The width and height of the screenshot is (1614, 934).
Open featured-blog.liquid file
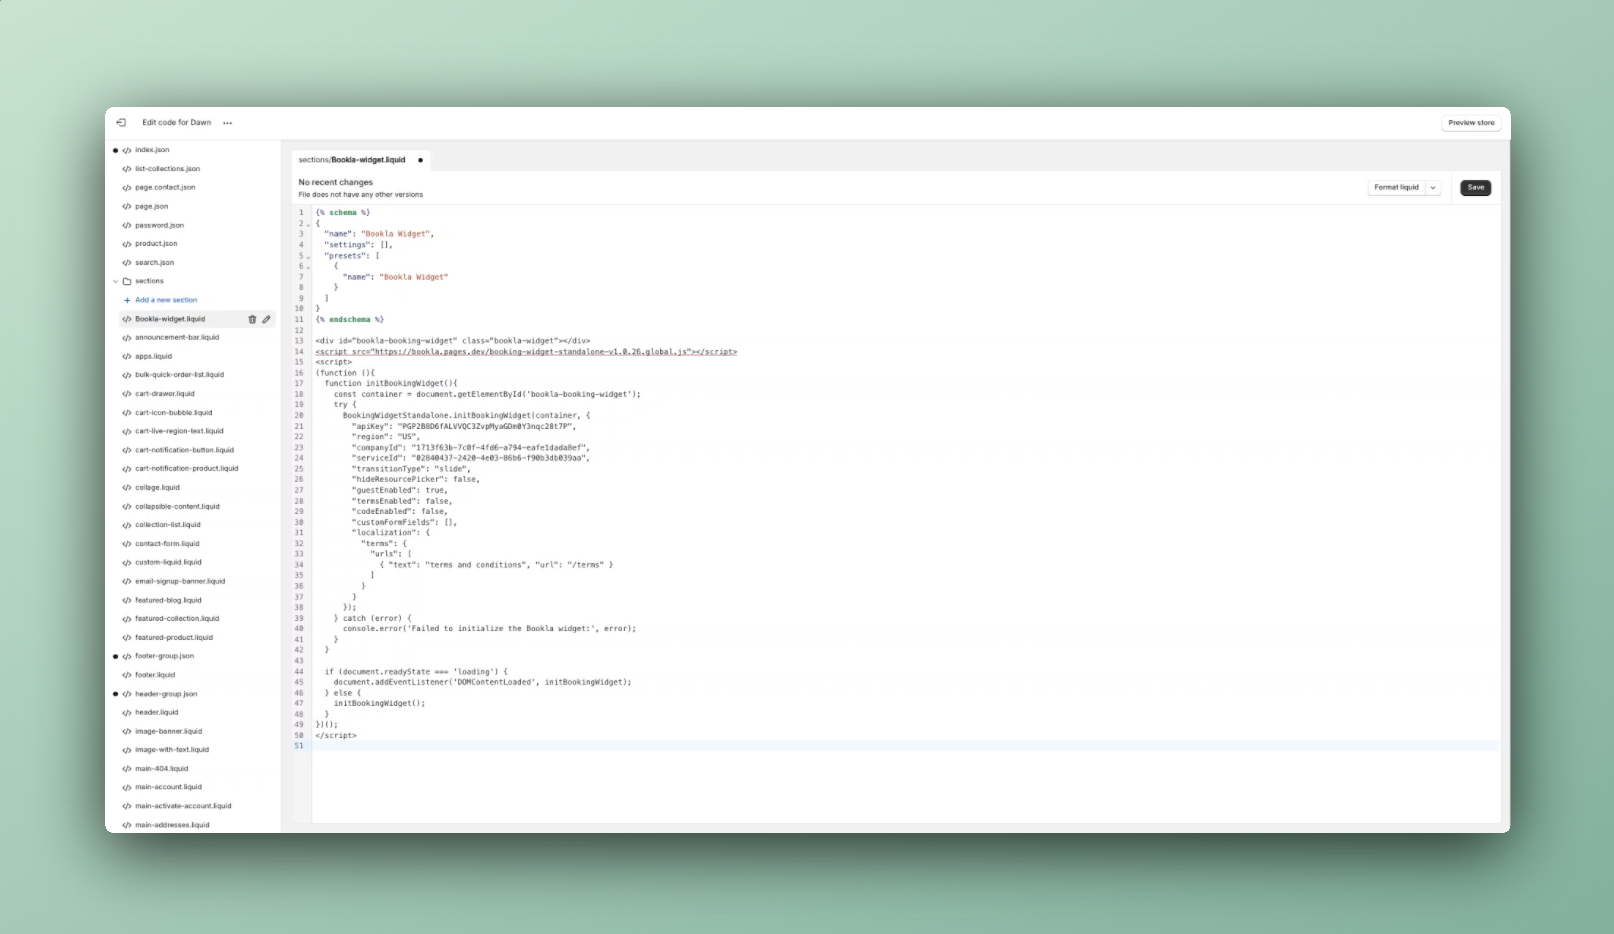click(x=168, y=600)
